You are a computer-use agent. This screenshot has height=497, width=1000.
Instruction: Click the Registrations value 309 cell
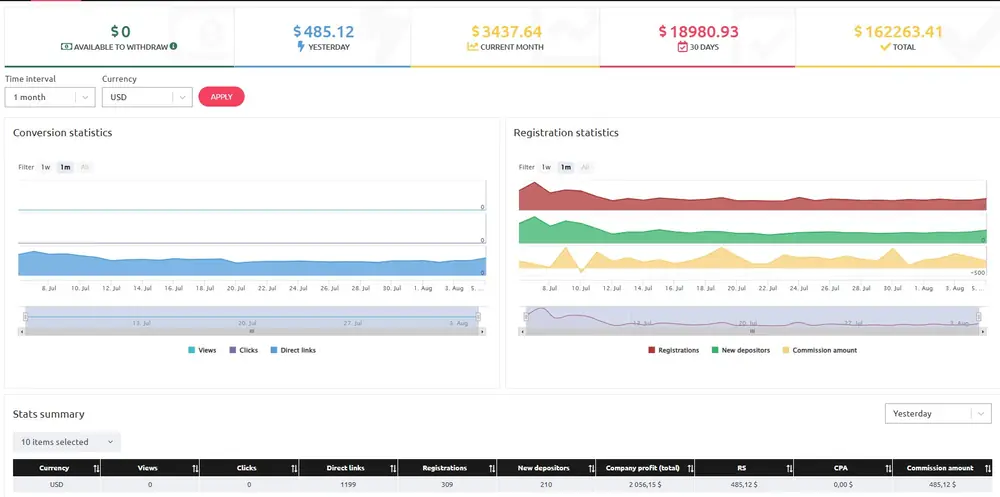(447, 485)
